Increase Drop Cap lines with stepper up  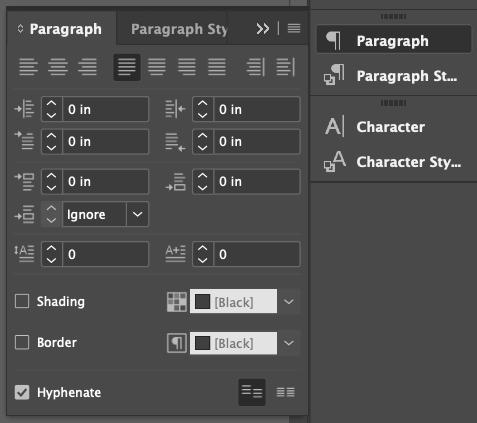coord(51,248)
